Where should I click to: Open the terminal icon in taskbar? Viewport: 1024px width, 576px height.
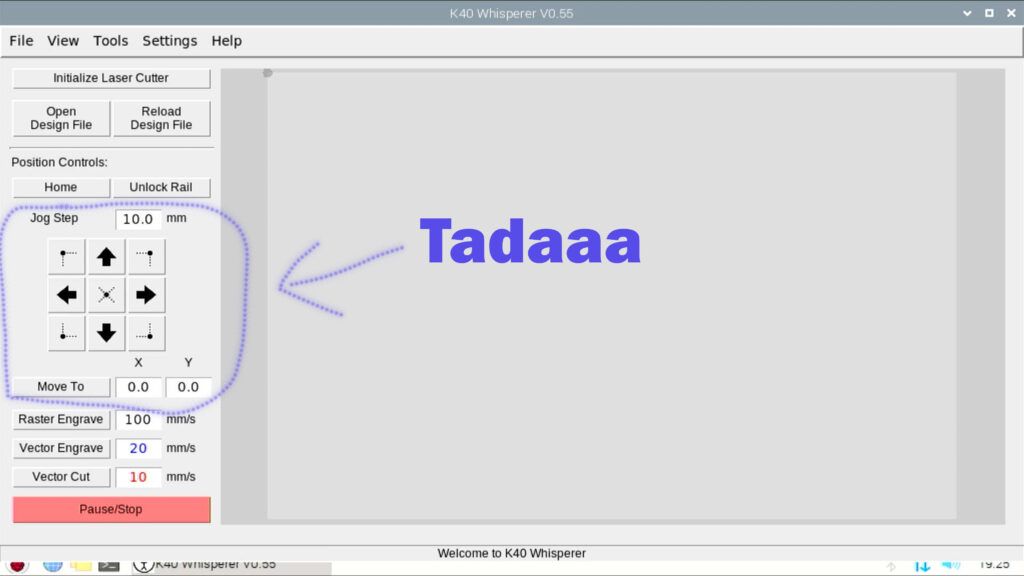pos(109,566)
